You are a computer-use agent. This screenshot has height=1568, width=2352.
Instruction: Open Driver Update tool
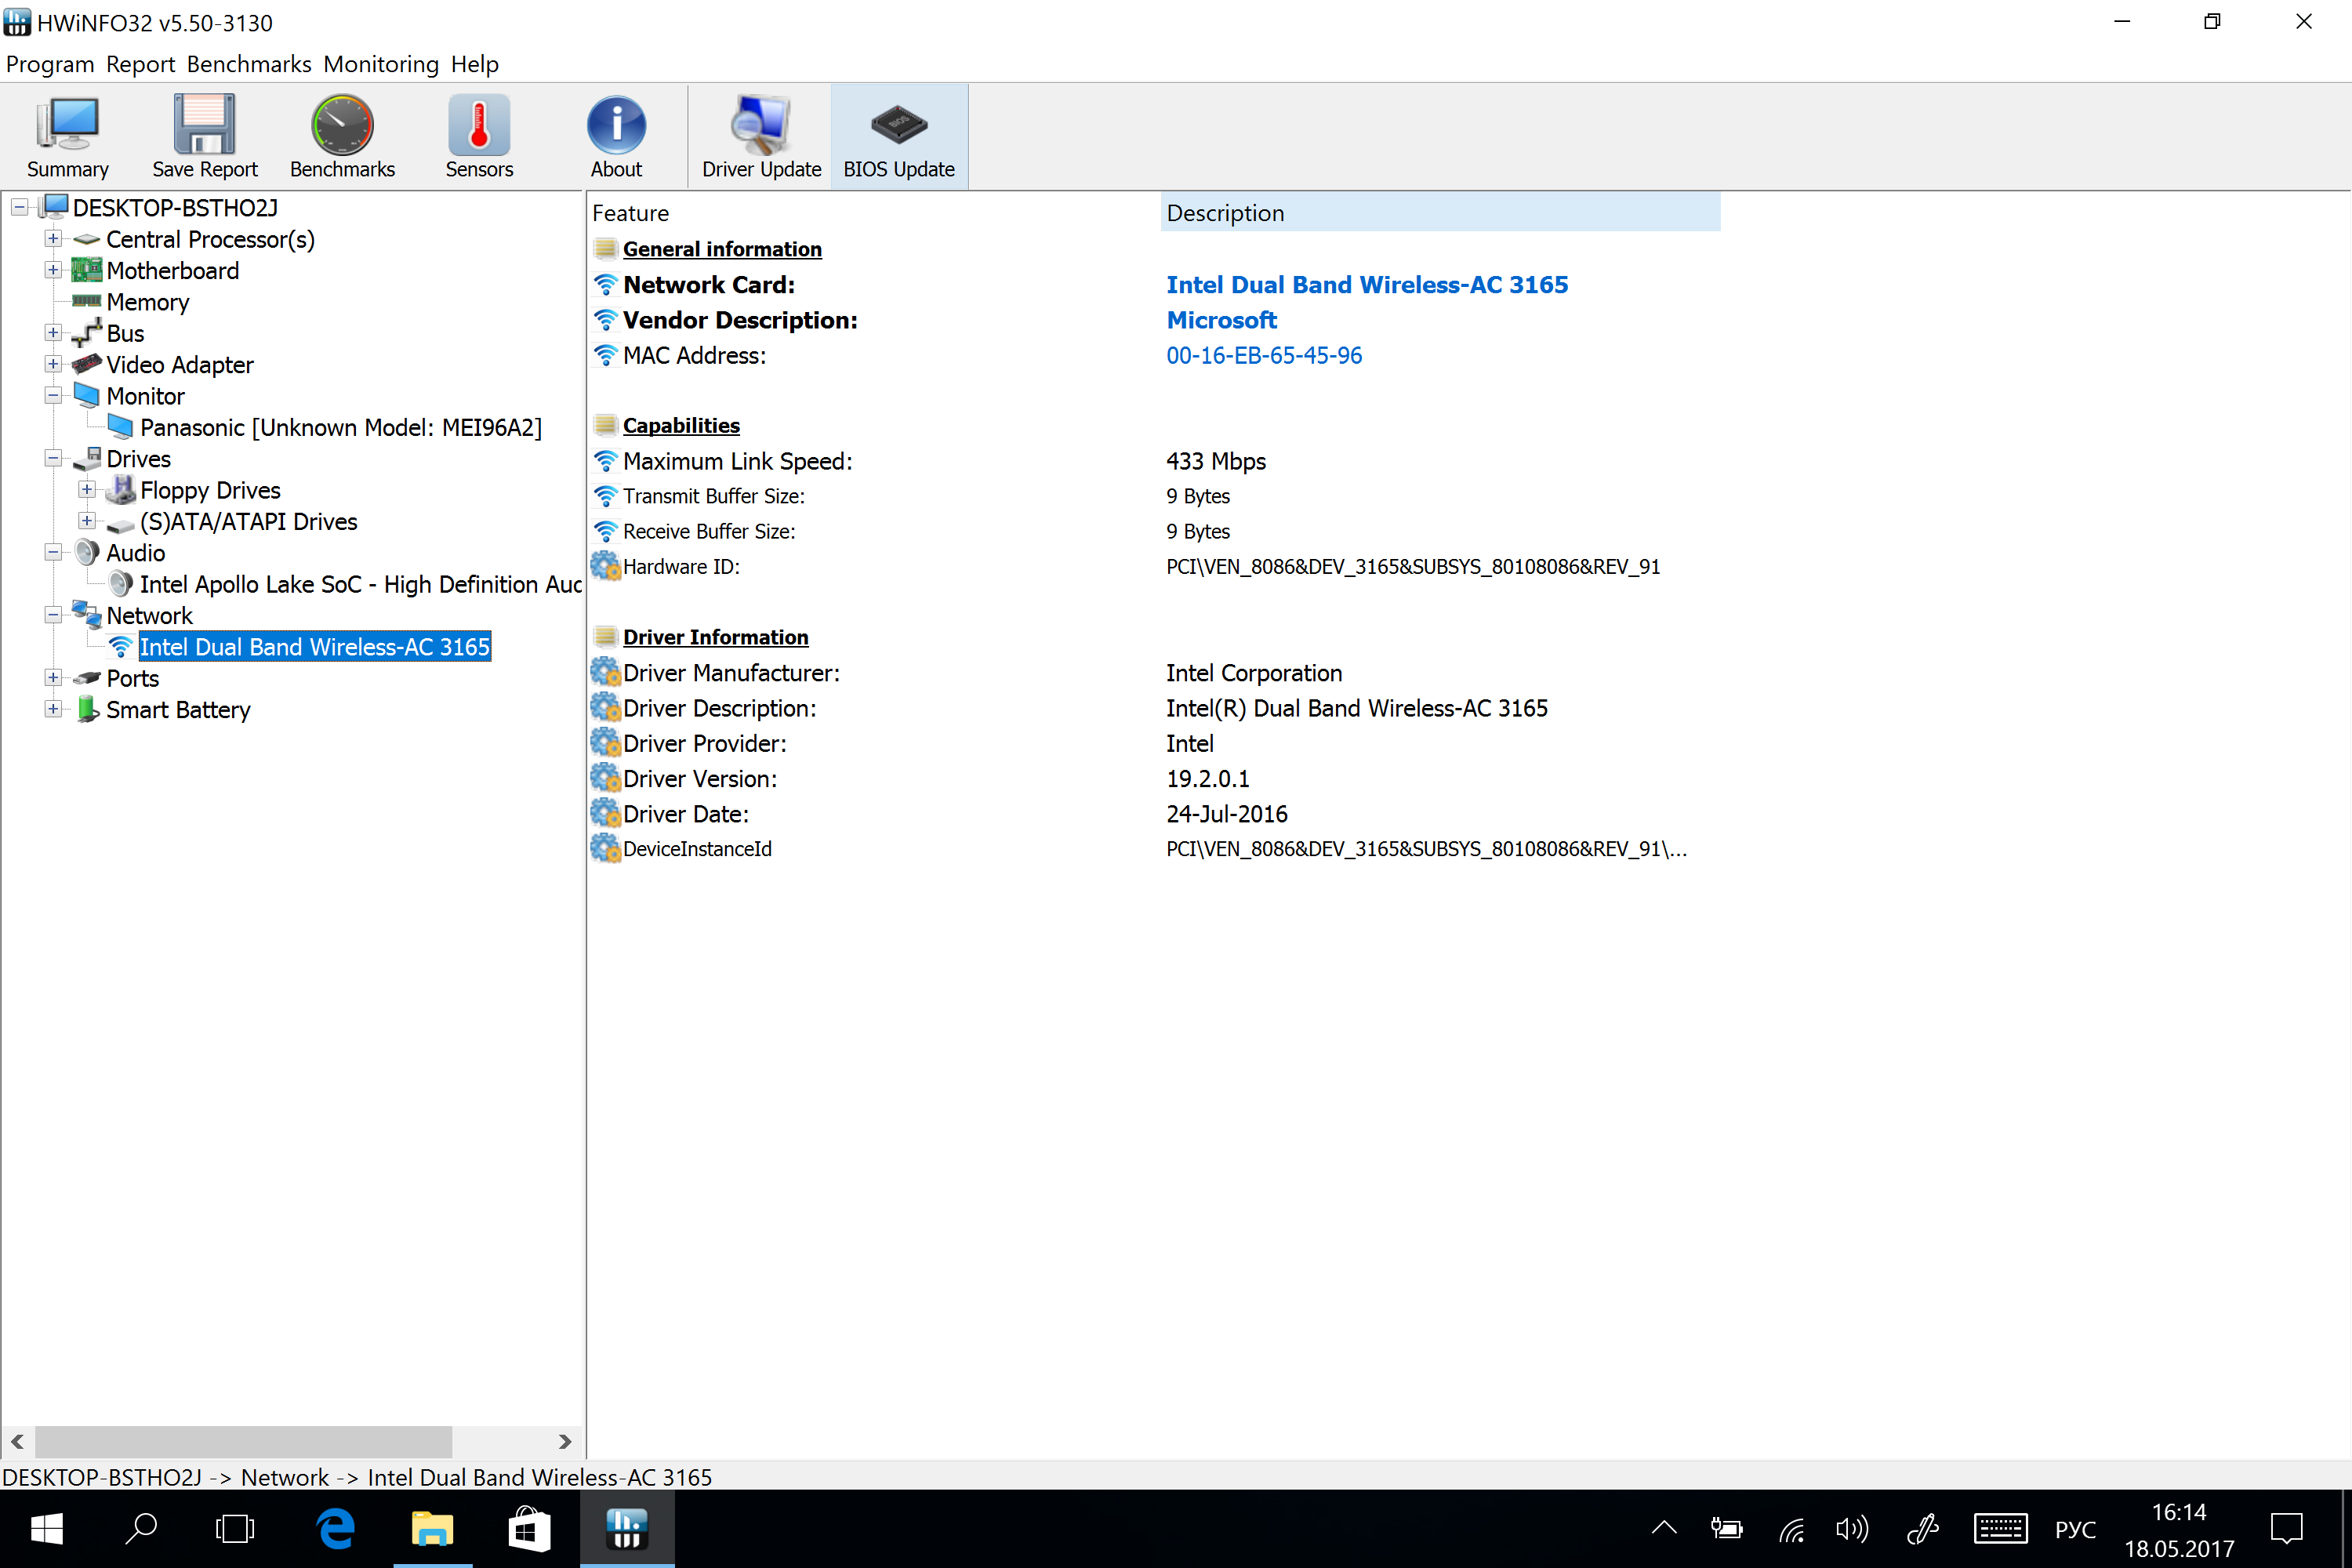761,137
